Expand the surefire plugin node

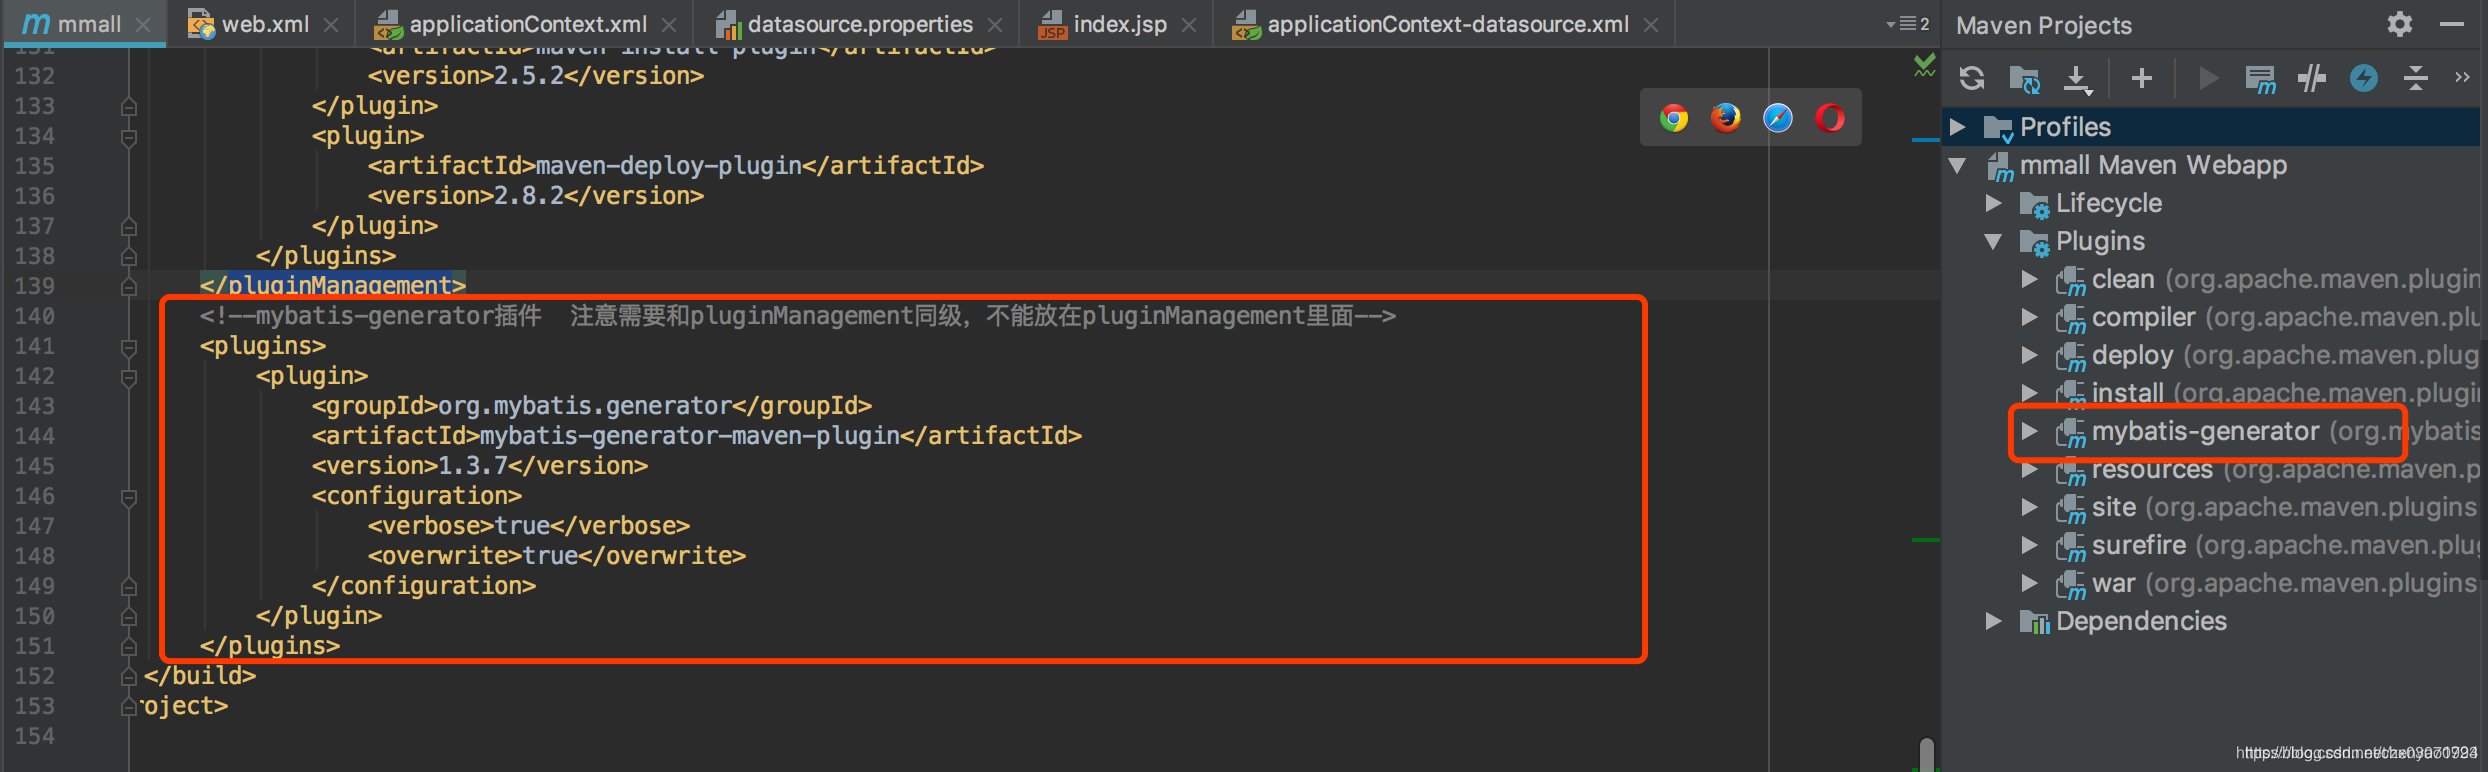click(2030, 545)
